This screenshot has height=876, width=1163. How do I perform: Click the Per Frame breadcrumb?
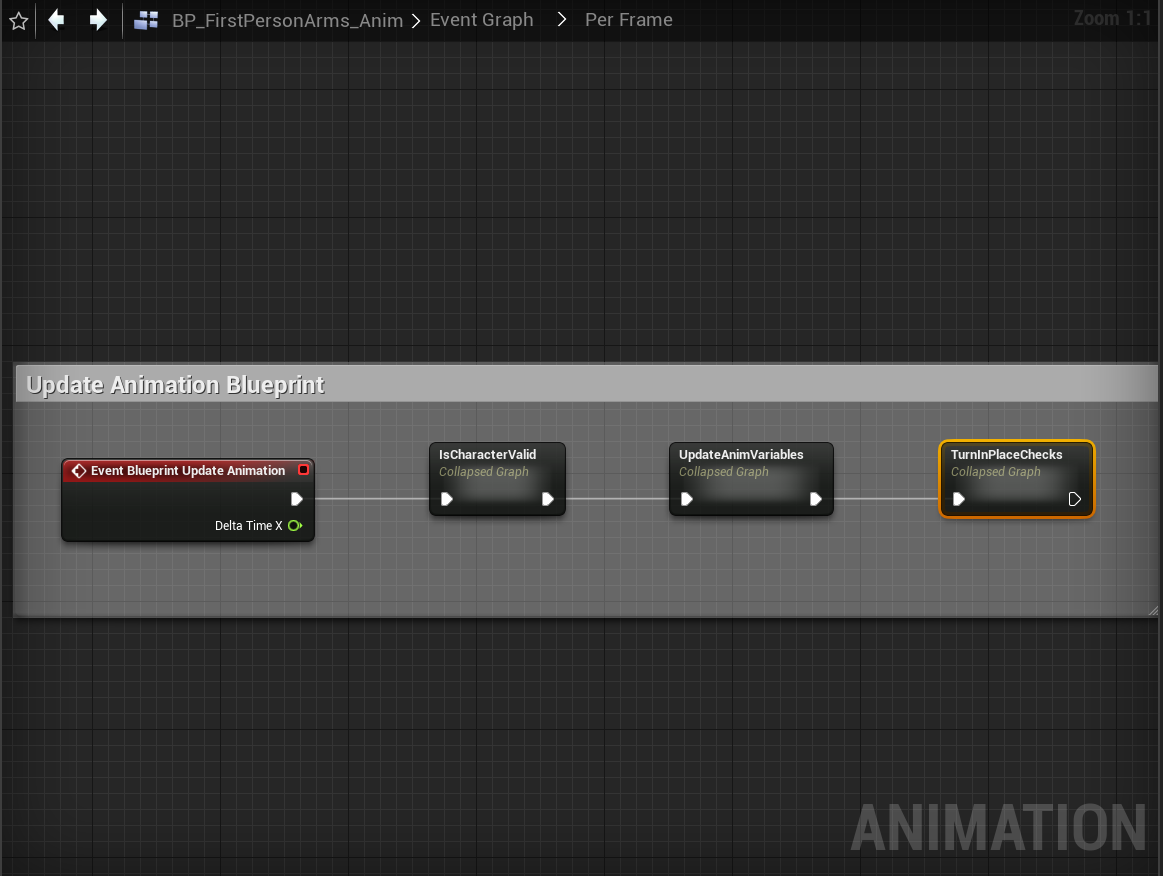[x=628, y=20]
